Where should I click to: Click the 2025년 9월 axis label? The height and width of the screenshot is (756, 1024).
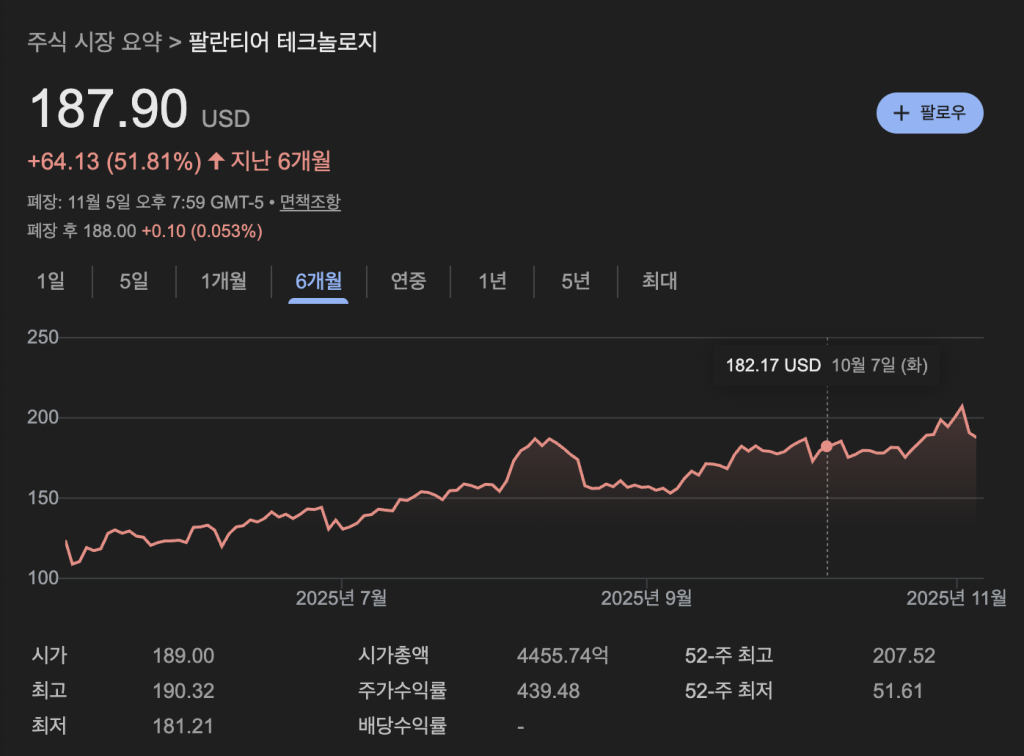646,598
